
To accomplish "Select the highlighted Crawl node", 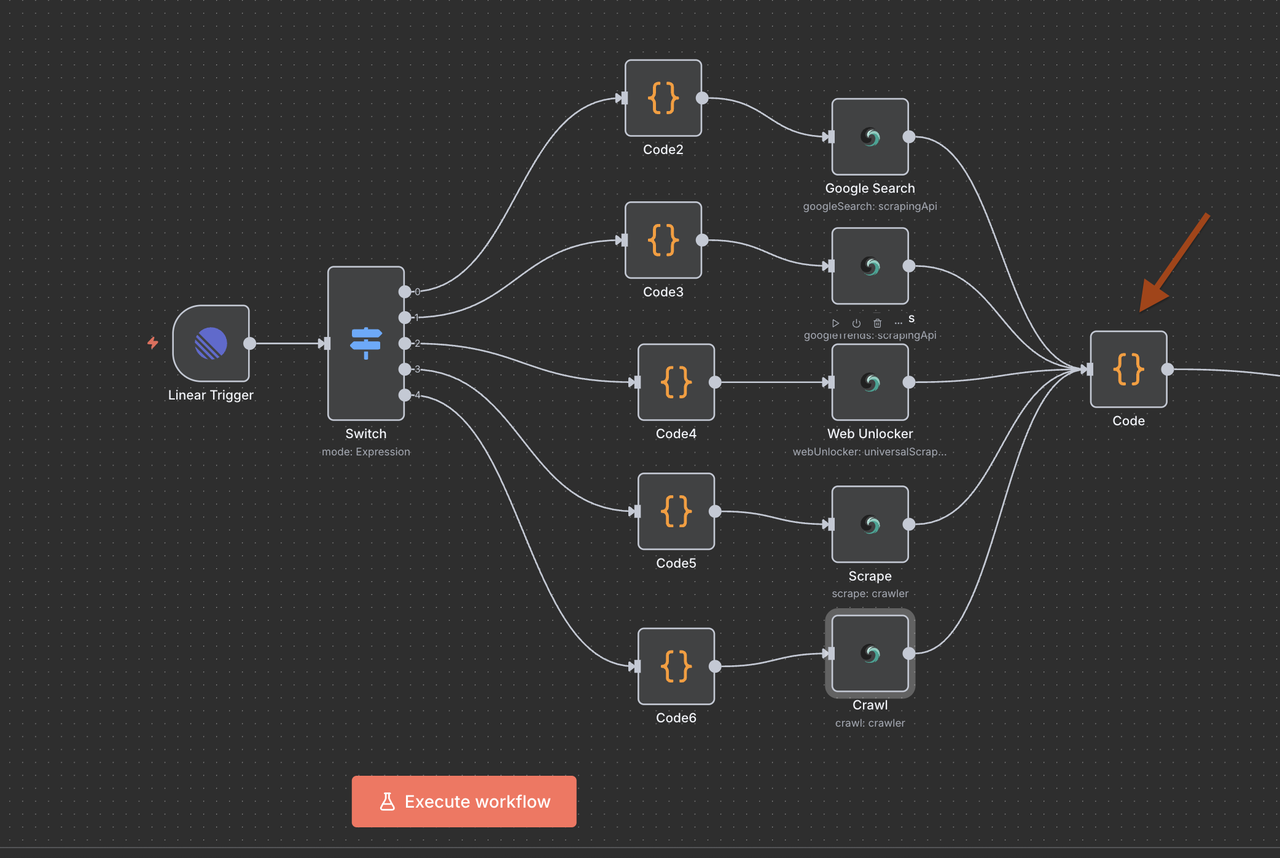I will [x=870, y=653].
